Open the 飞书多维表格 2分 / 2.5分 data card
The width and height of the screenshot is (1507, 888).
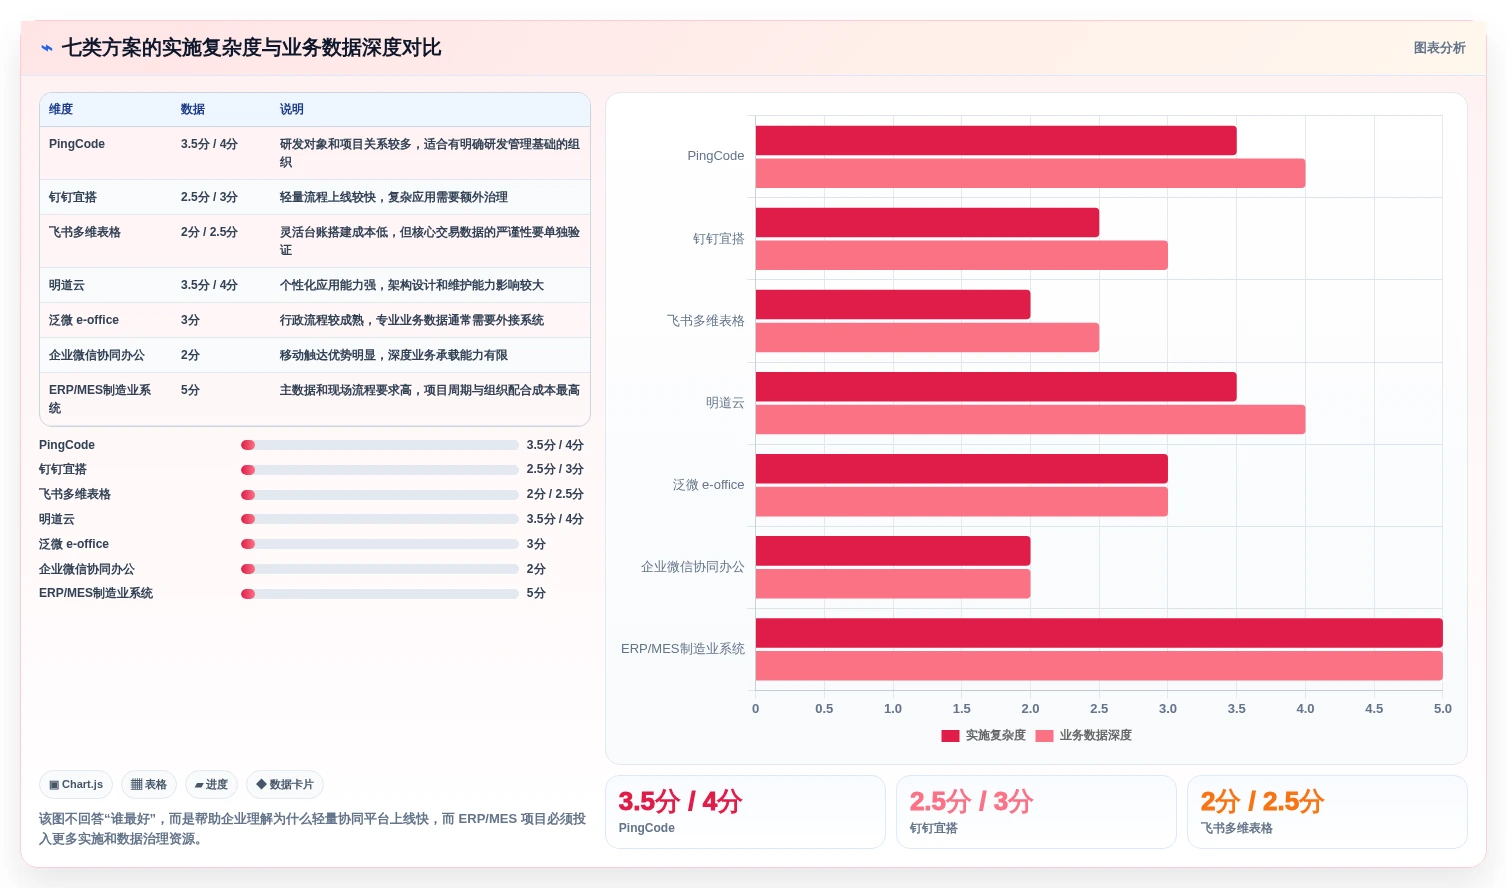tap(1327, 812)
